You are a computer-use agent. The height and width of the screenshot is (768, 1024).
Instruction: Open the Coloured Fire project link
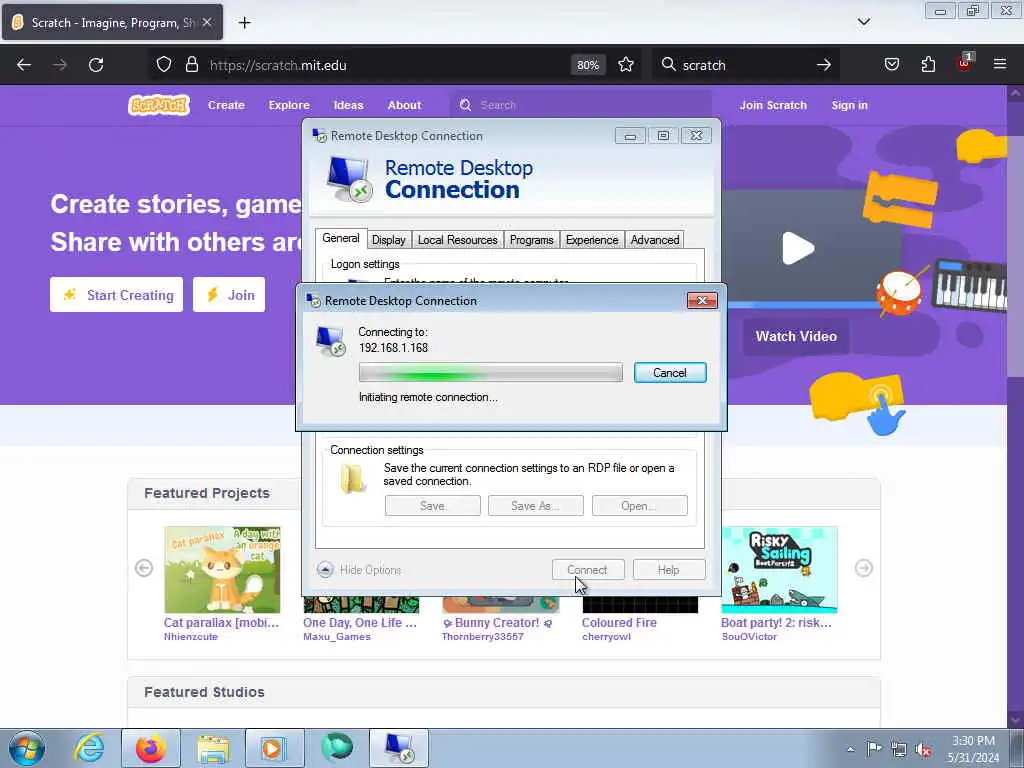tap(619, 622)
